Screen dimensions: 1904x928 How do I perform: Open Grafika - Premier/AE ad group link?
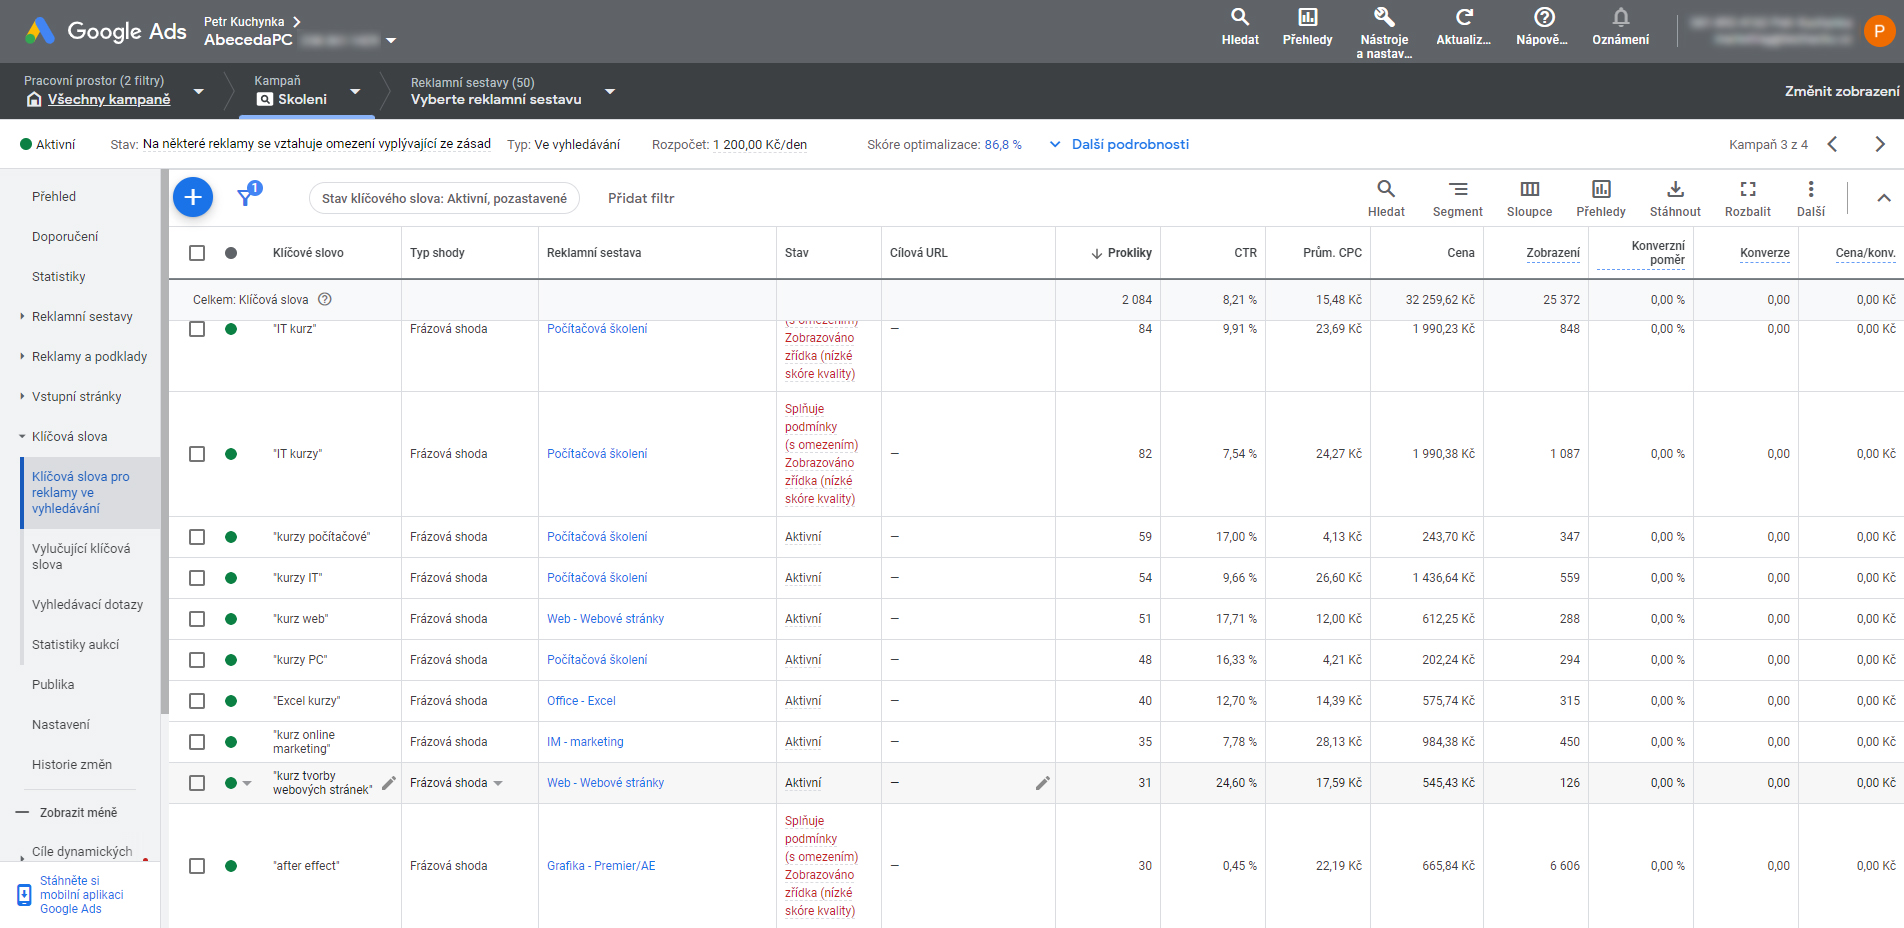[x=601, y=866]
